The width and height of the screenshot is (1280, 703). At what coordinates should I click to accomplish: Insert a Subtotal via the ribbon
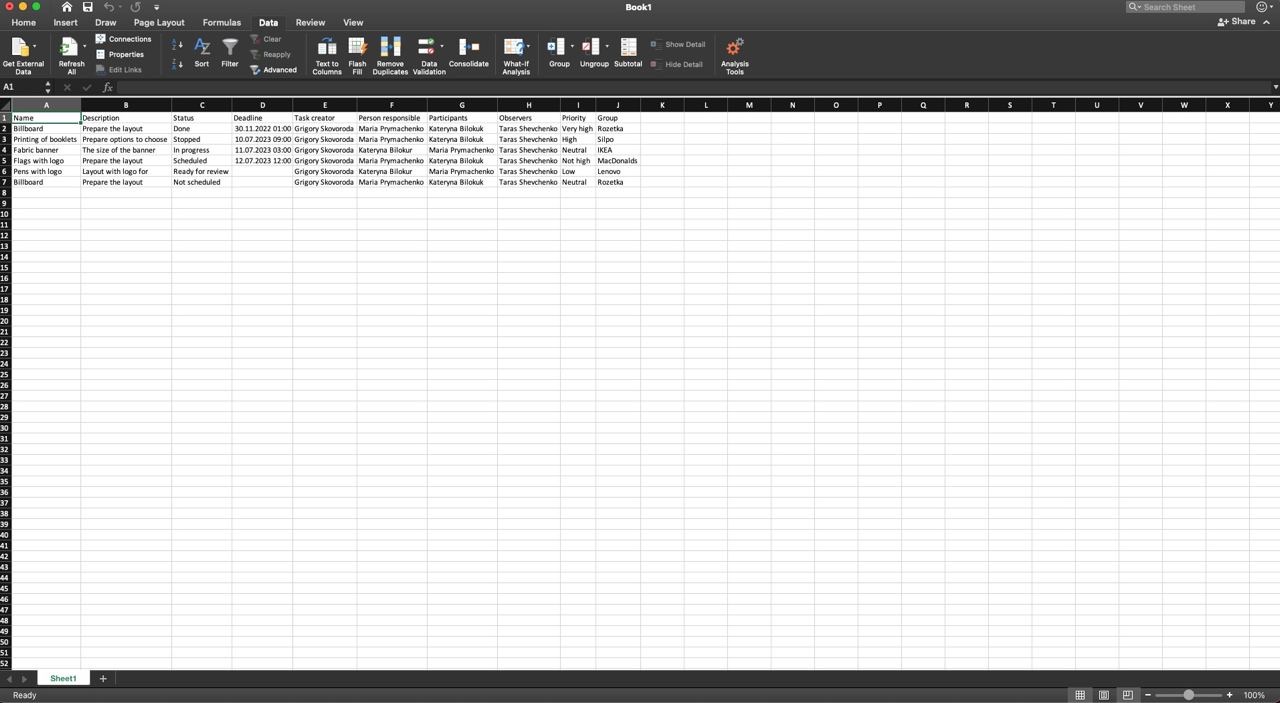coord(628,48)
